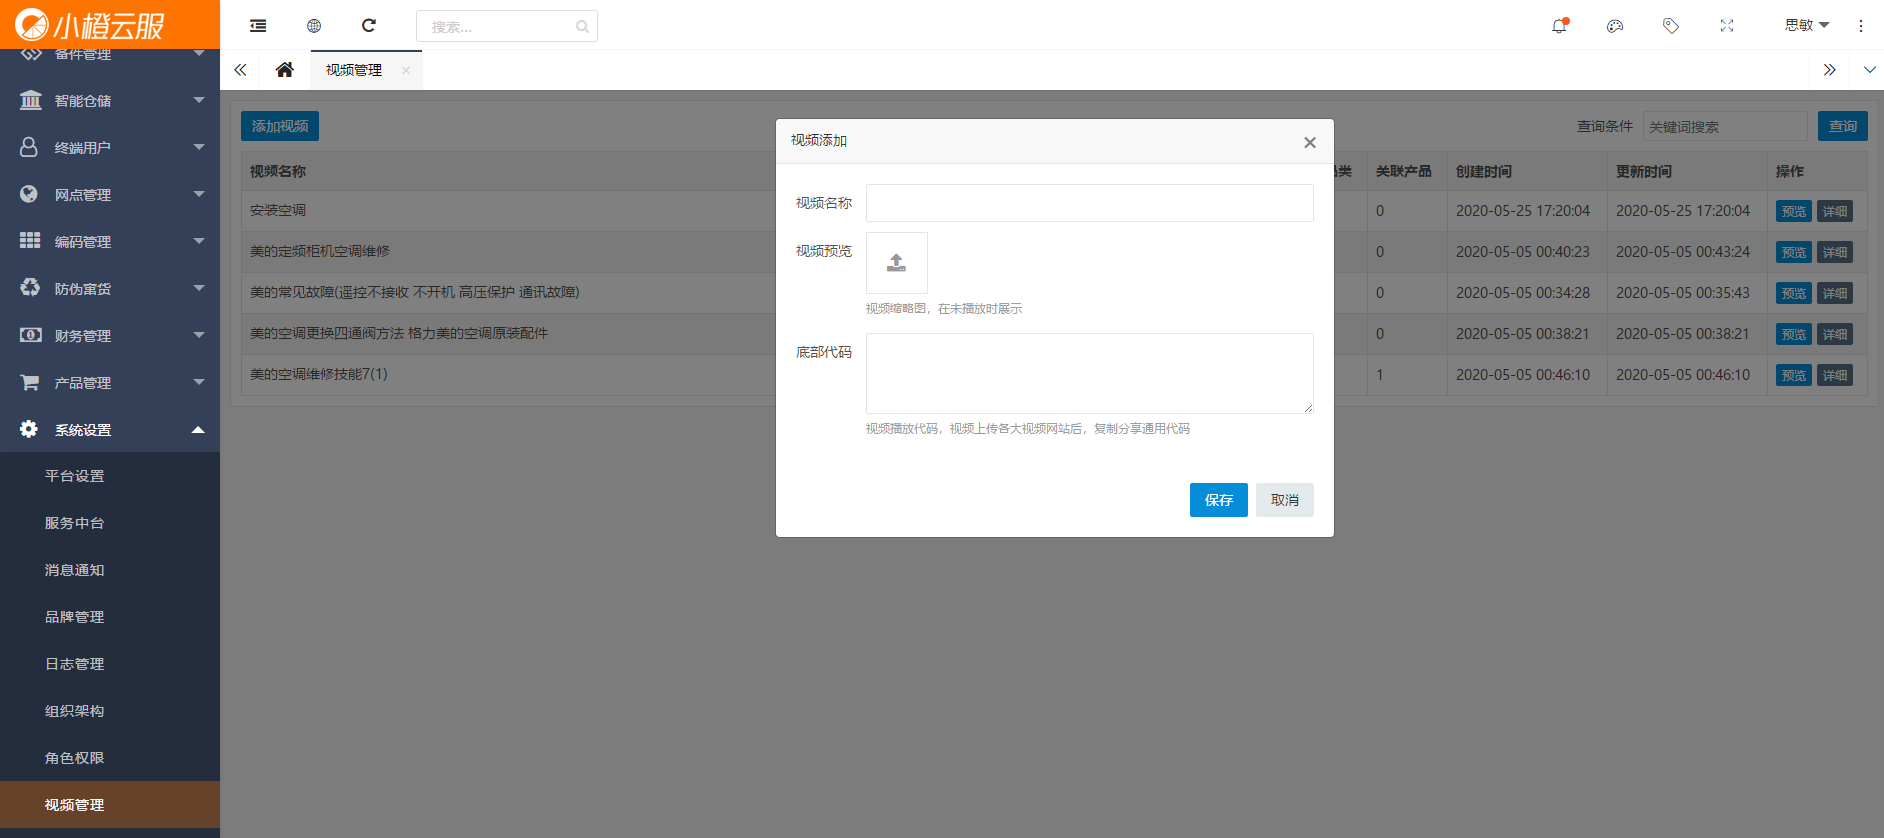Click the 智能仓储 warehouse icon
The width and height of the screenshot is (1884, 838).
[30, 100]
